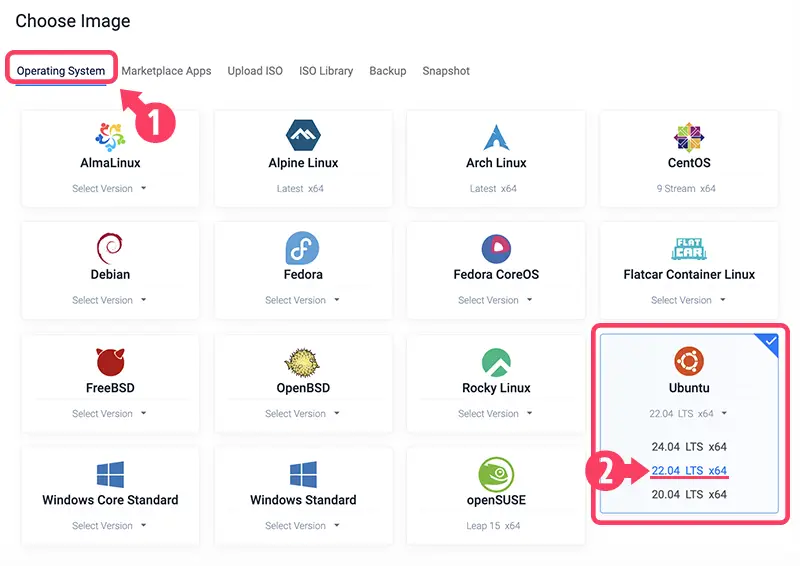The width and height of the screenshot is (800, 566).
Task: Click the Ubuntu name text
Action: (689, 388)
